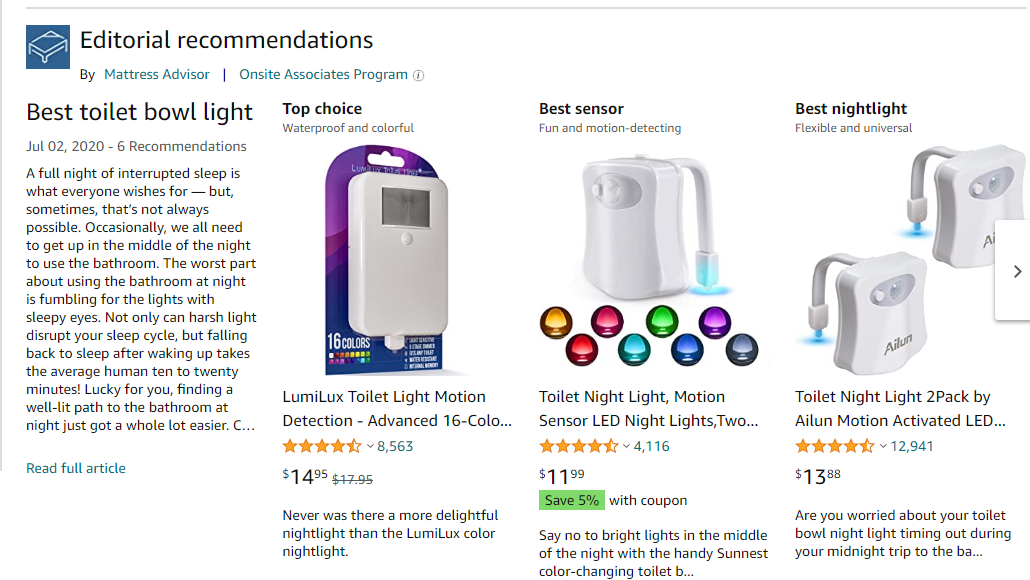1030x580 pixels.
Task: Open Toilet Night Light 2Pack by Ailun
Action: click(900, 409)
